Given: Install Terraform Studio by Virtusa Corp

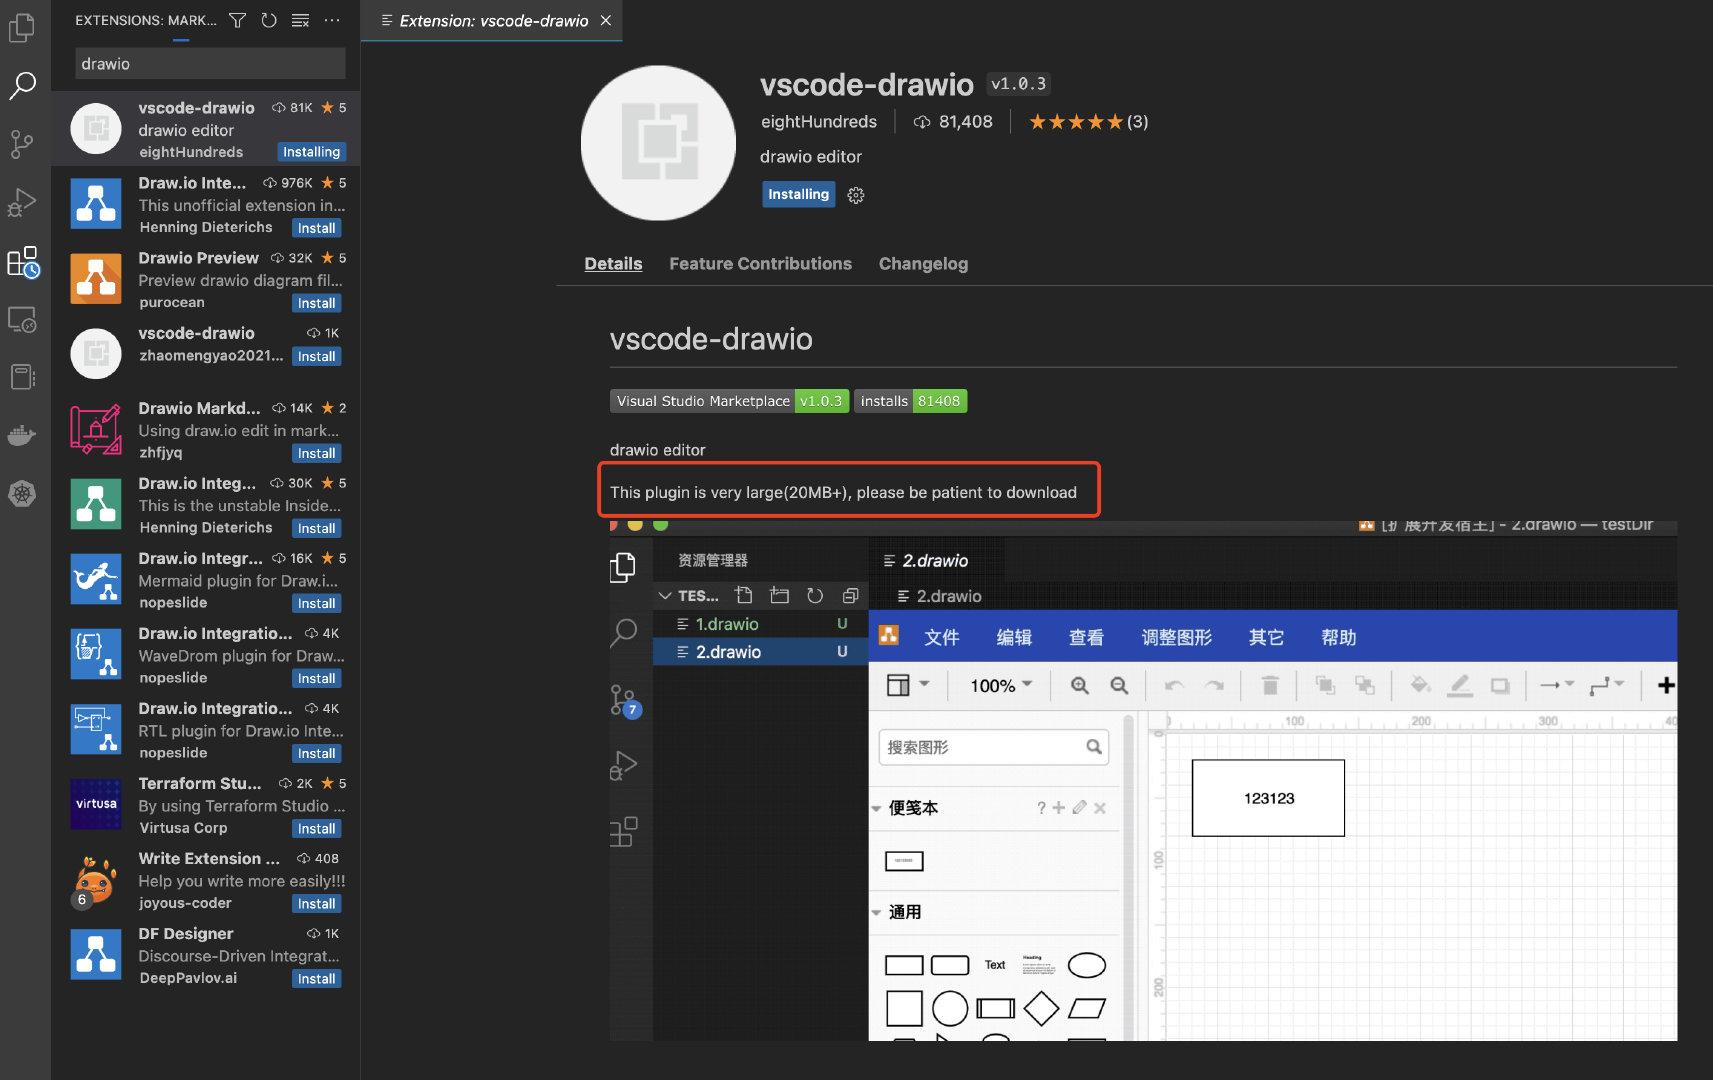Looking at the screenshot, I should click(x=316, y=828).
